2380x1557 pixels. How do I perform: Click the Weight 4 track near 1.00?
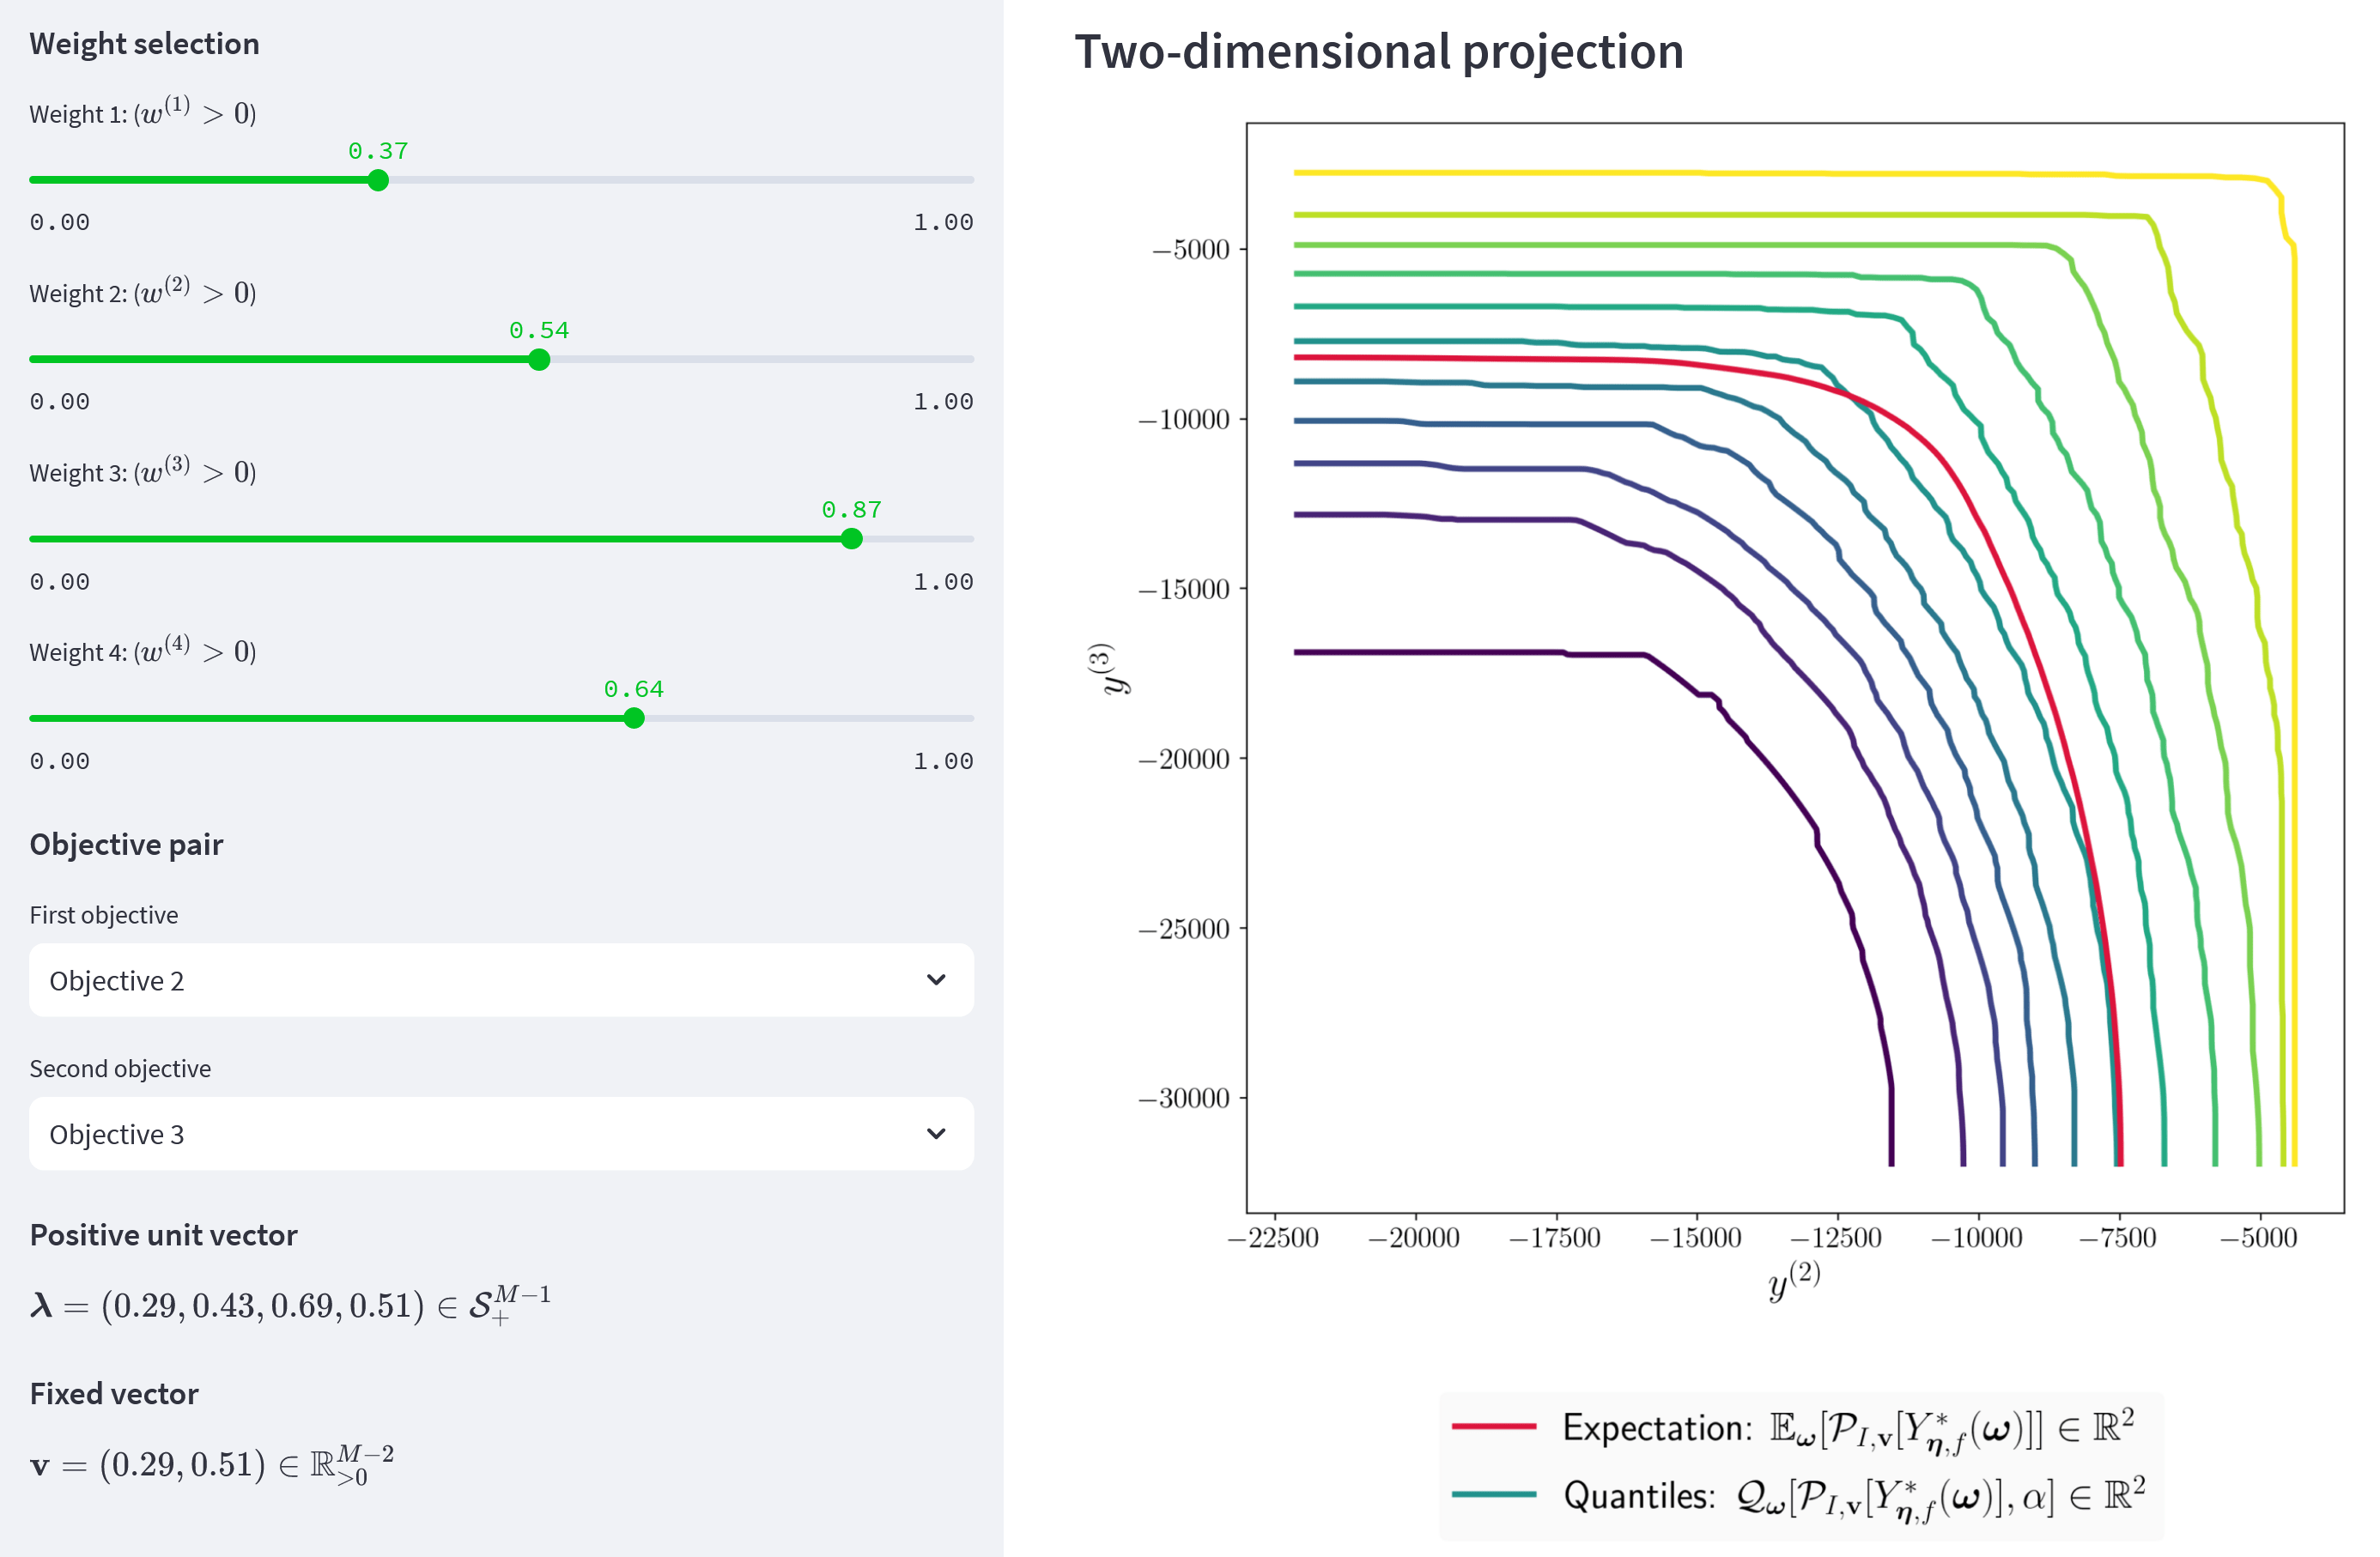(965, 718)
